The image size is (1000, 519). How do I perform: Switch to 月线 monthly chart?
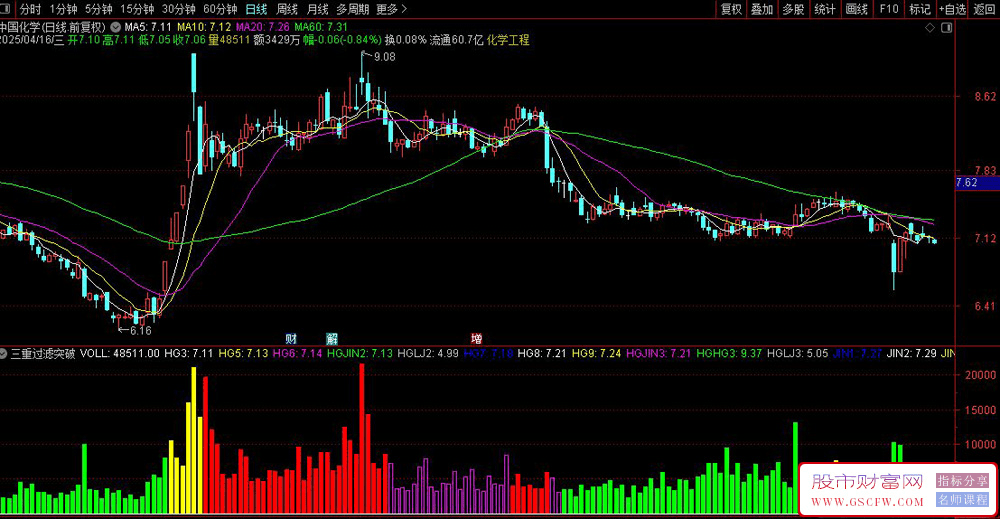click(x=317, y=9)
